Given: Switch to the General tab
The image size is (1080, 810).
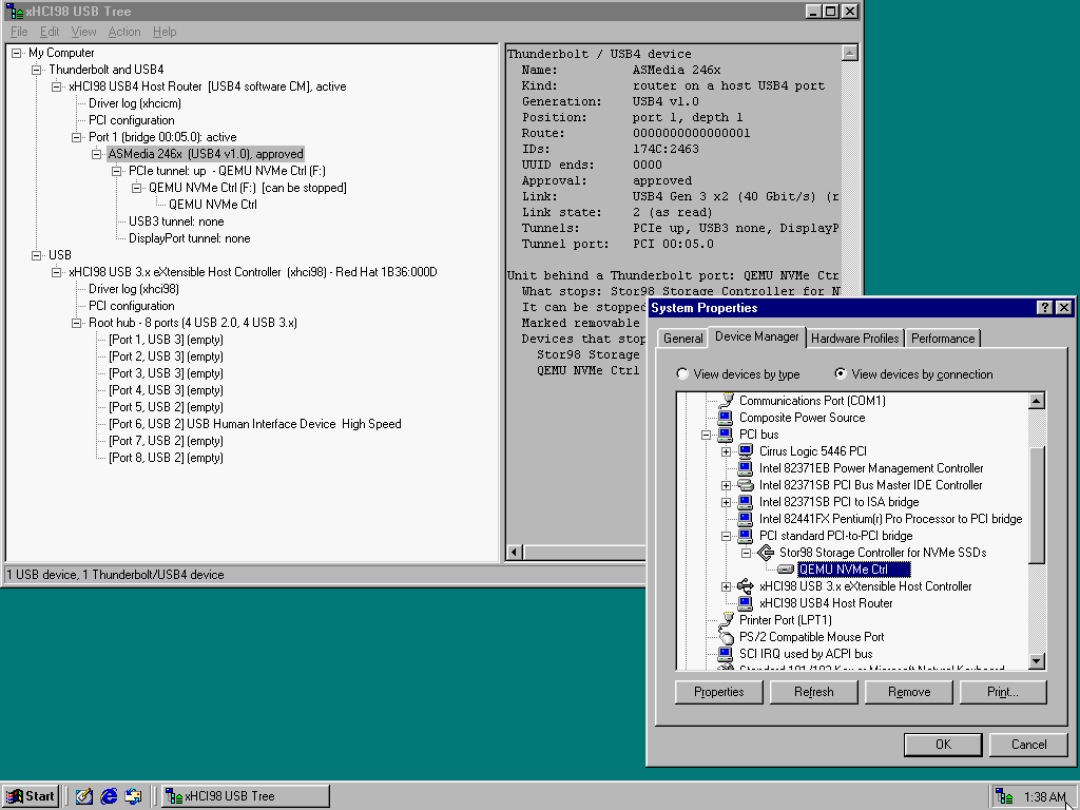Looking at the screenshot, I should pos(683,338).
